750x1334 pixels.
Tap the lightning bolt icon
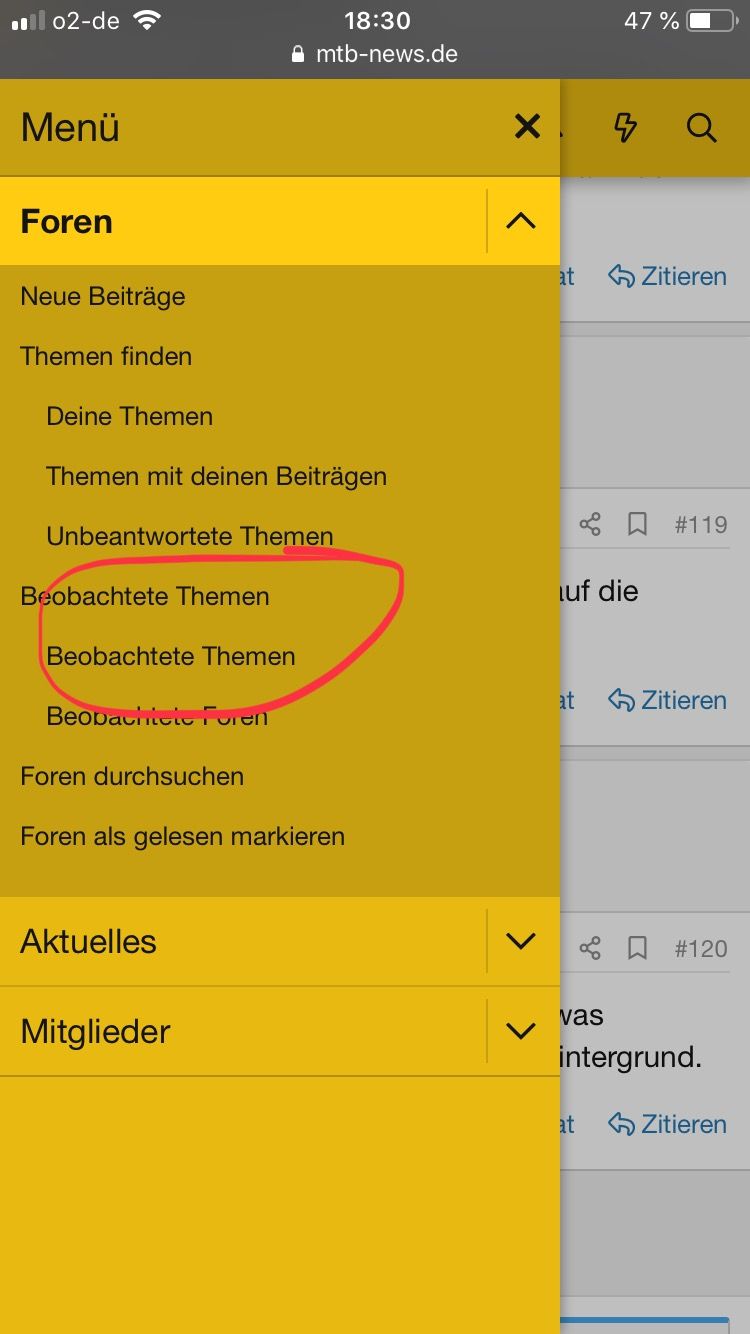625,127
